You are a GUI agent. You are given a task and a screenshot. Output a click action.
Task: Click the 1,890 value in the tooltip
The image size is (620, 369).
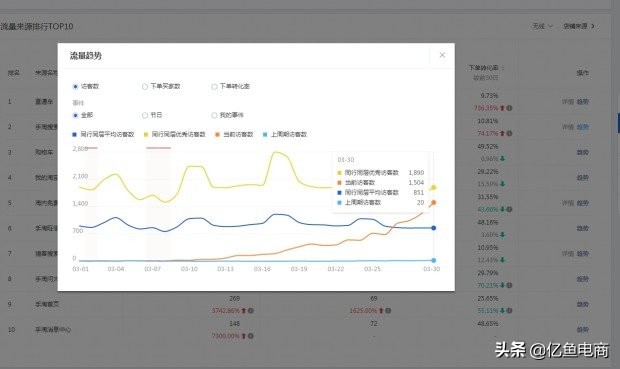tap(416, 172)
